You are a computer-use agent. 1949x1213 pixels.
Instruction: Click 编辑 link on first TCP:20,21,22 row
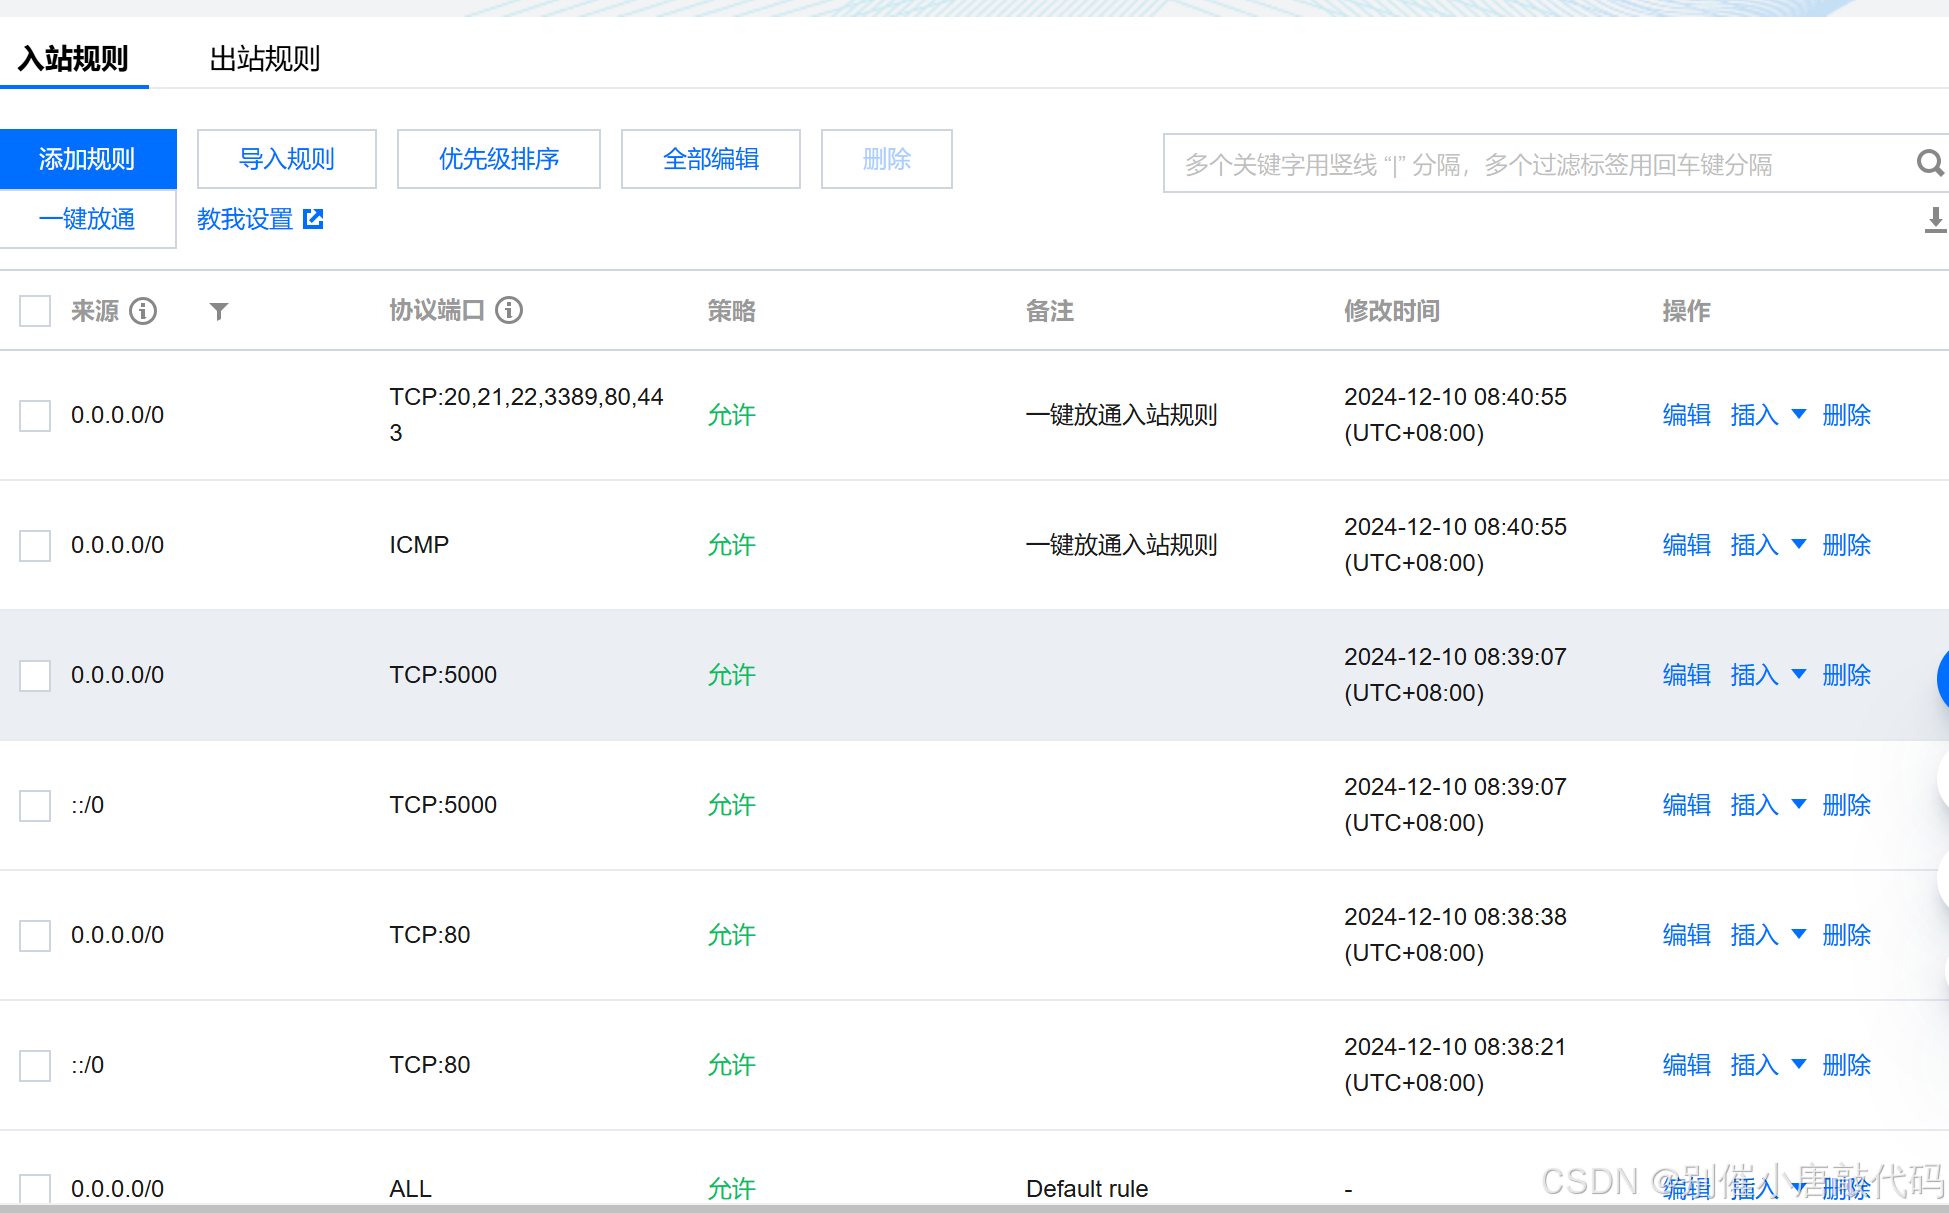[x=1686, y=415]
